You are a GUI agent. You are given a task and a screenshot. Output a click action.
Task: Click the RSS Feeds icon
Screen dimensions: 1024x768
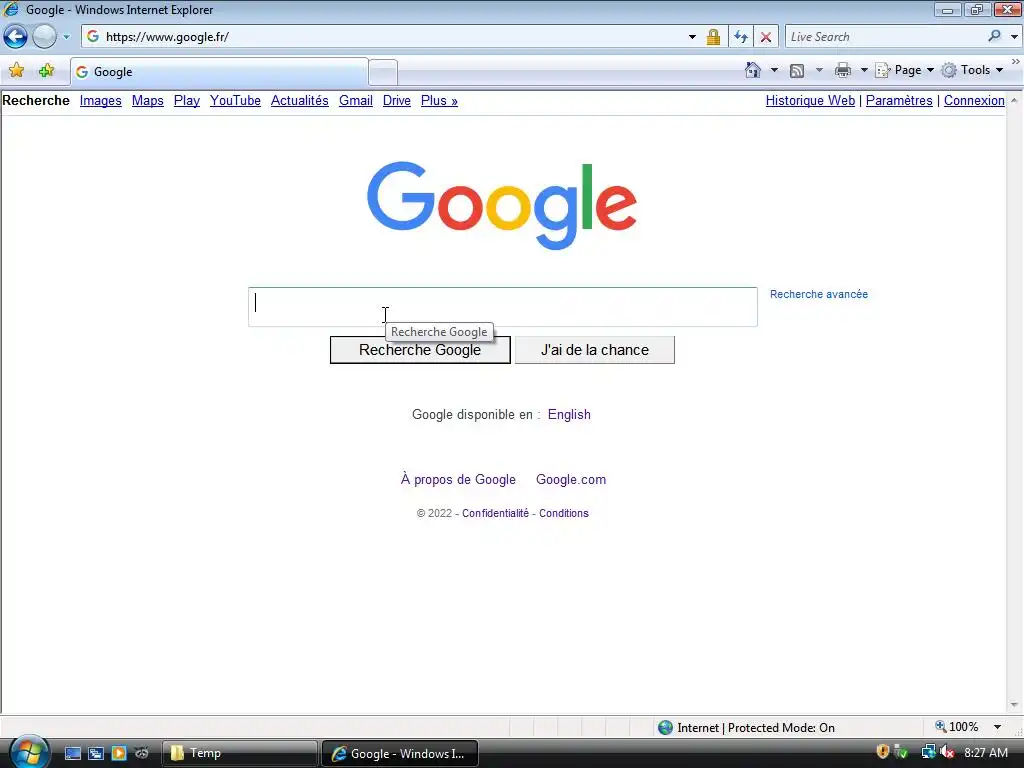[797, 71]
